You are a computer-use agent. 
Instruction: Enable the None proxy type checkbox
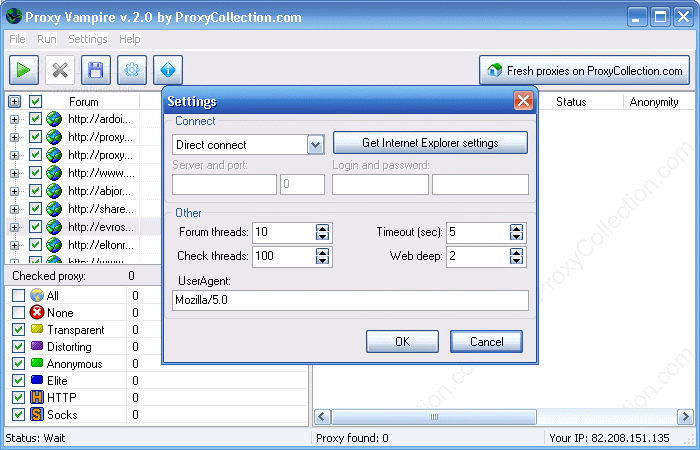pos(18,312)
